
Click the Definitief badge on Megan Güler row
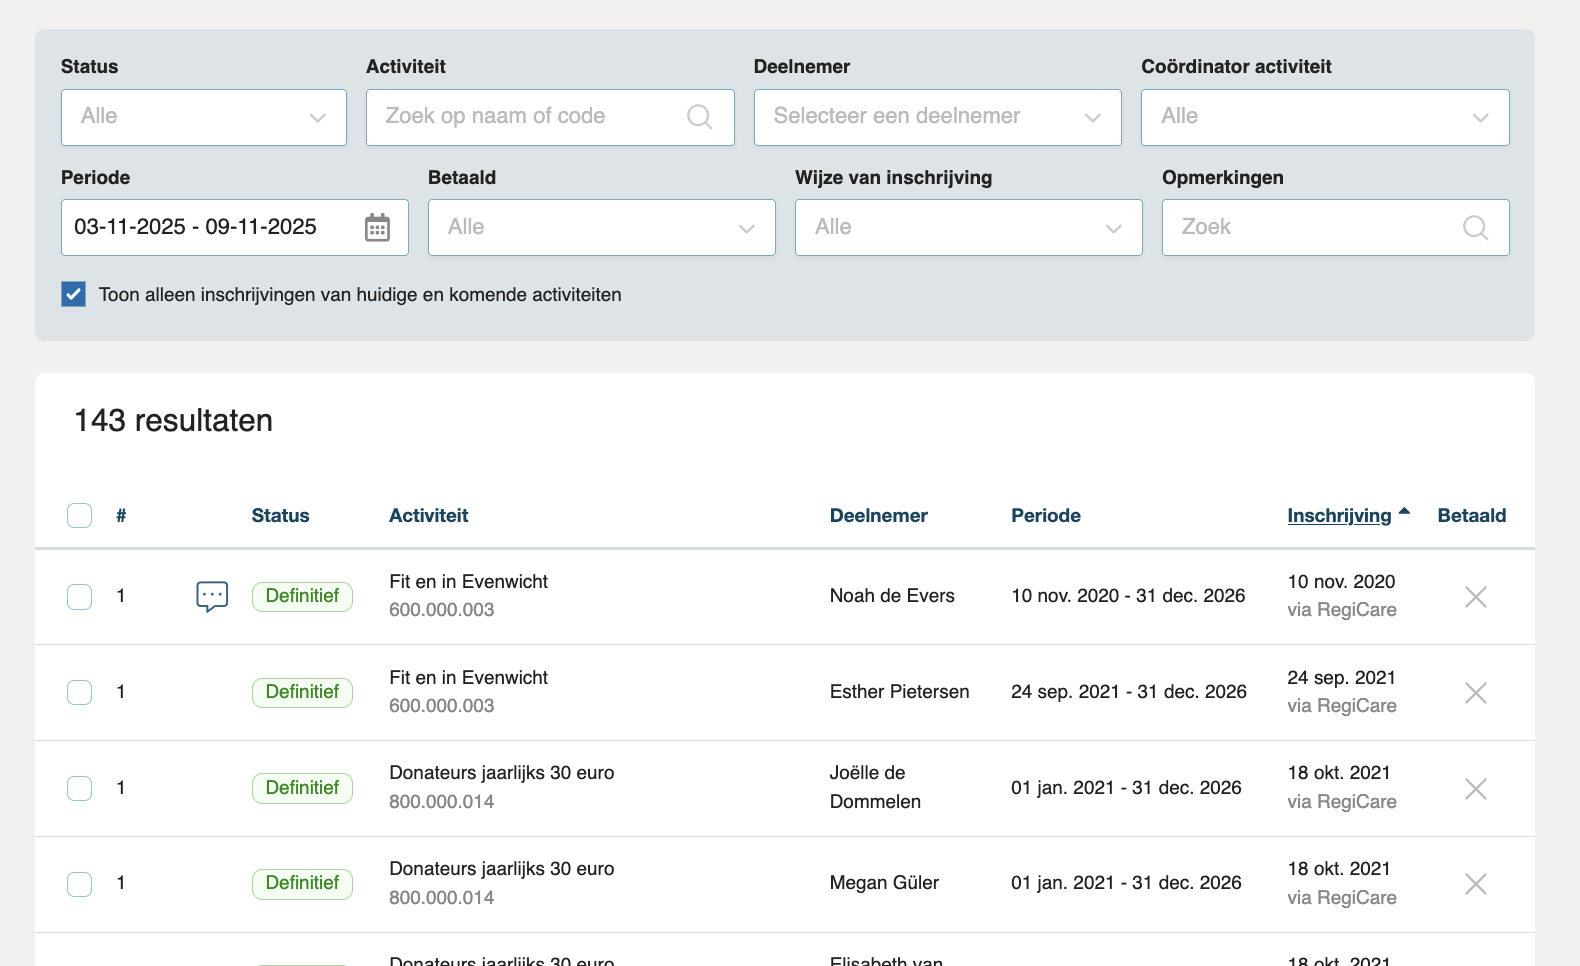[x=302, y=884]
